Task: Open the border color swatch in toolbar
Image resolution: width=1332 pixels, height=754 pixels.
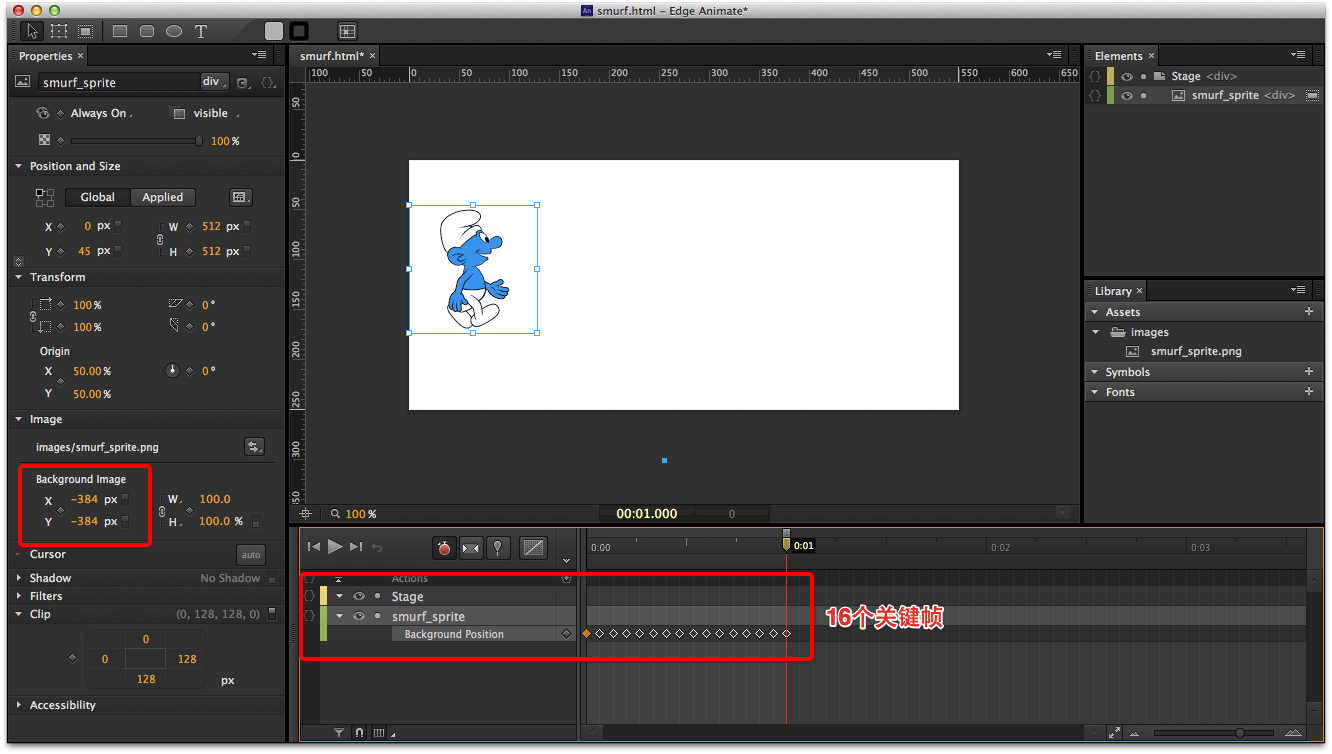Action: coord(299,31)
